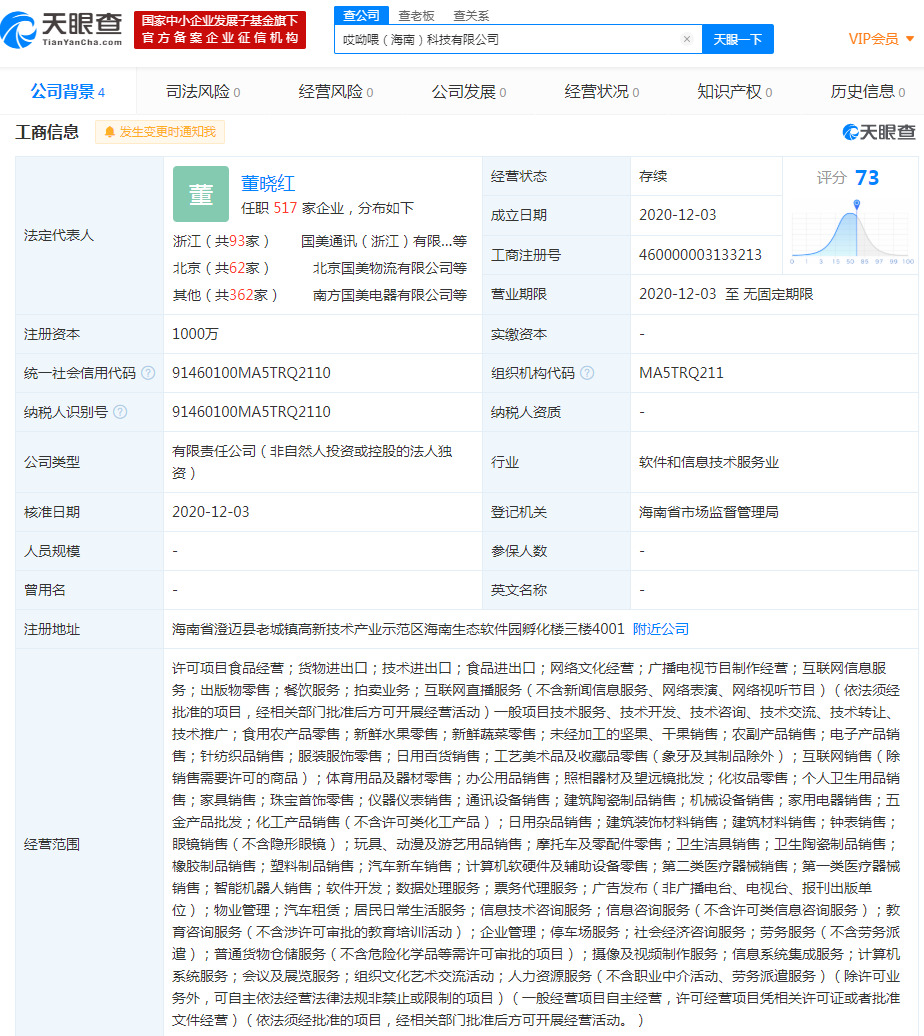Select the unified credit code 91460100MA5TRQ2110 in the 统一社会信用代码 row
The image size is (924, 1036).
(x=251, y=373)
